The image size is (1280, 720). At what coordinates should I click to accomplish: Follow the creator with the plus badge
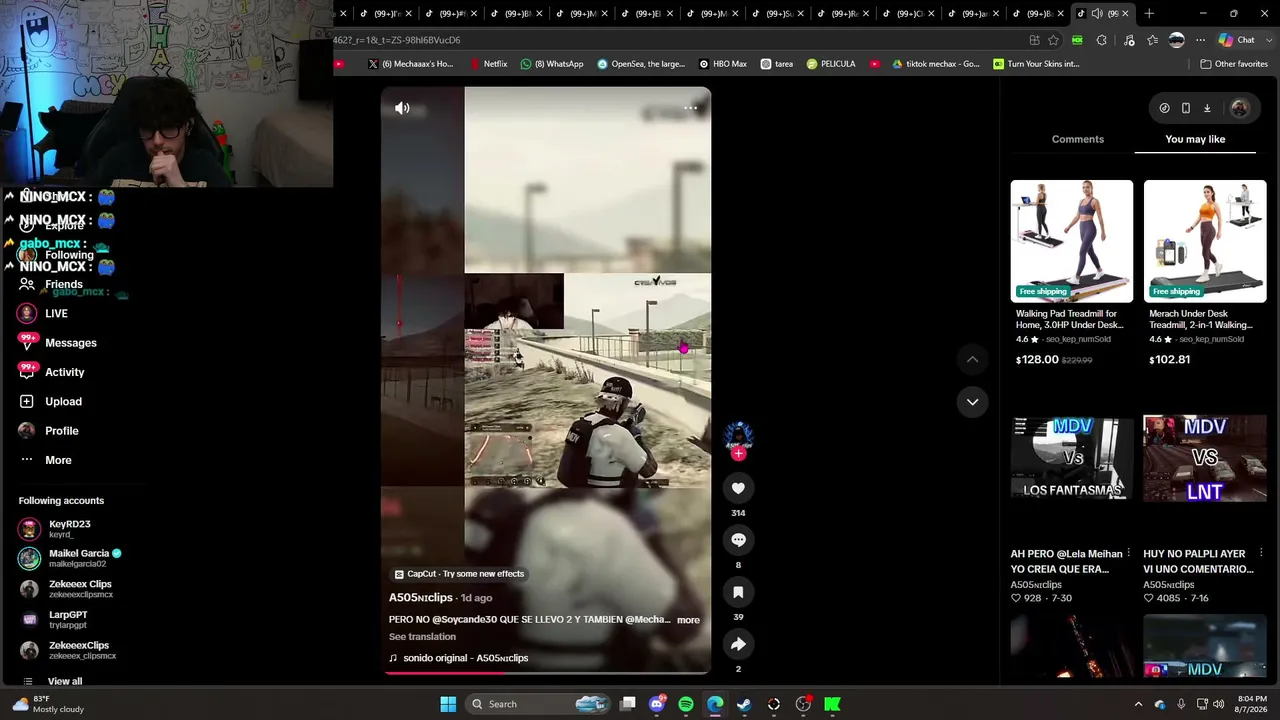pyautogui.click(x=738, y=454)
